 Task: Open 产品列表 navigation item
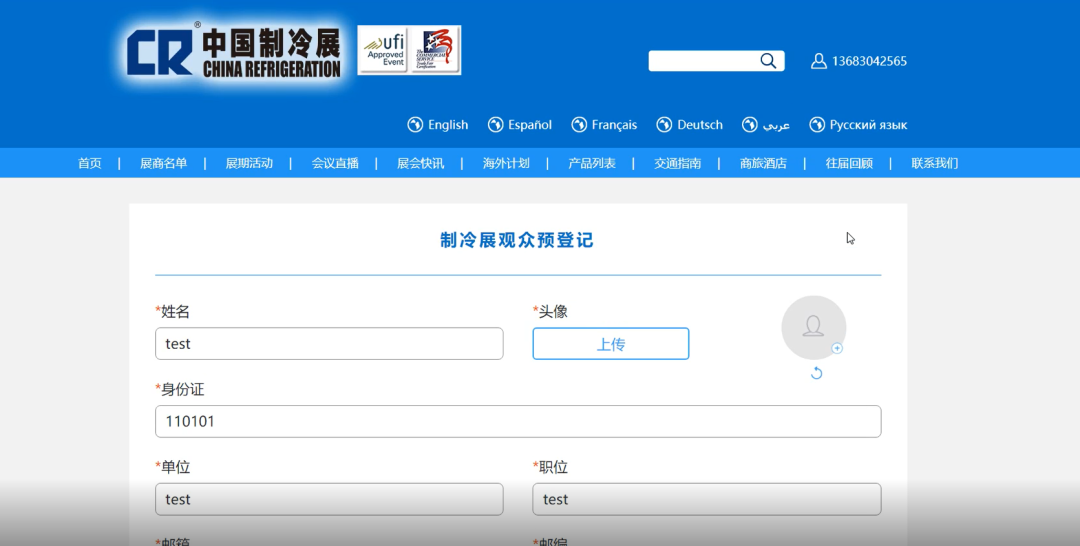coord(592,163)
